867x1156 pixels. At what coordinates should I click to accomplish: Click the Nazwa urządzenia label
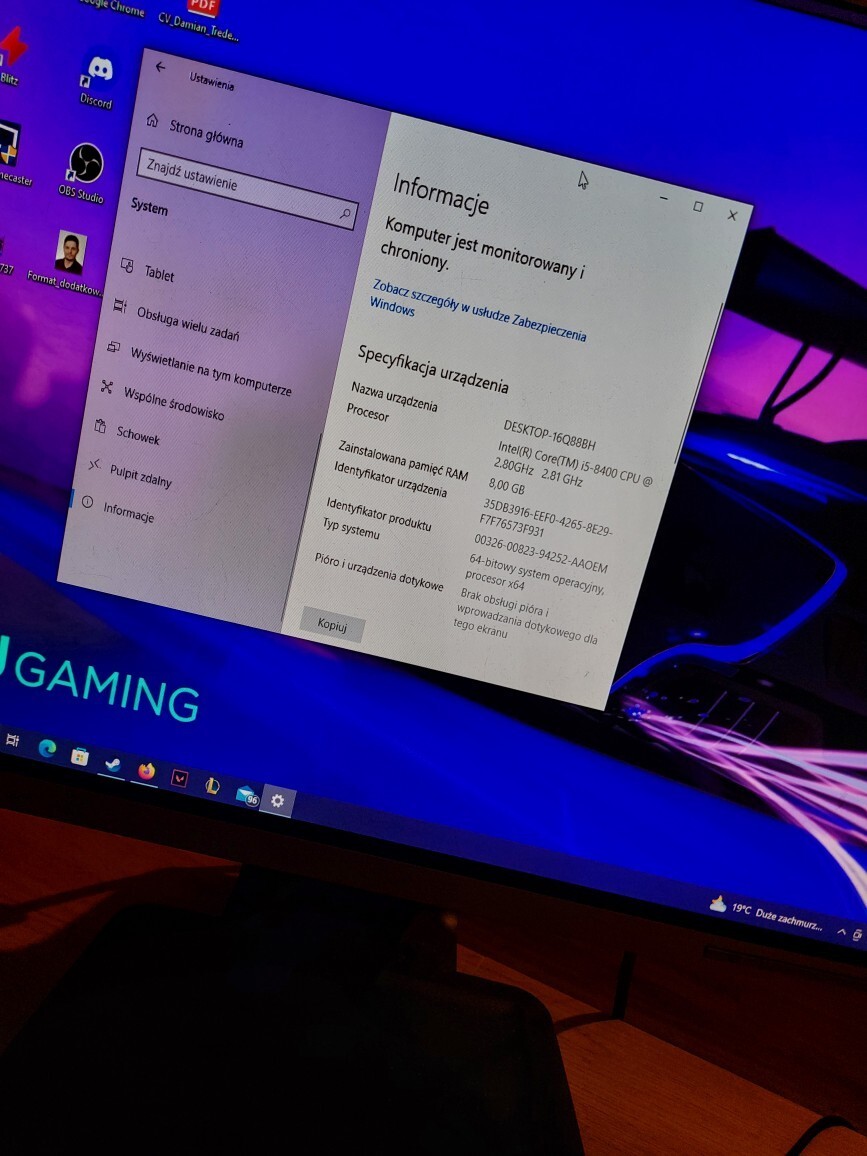tap(394, 397)
